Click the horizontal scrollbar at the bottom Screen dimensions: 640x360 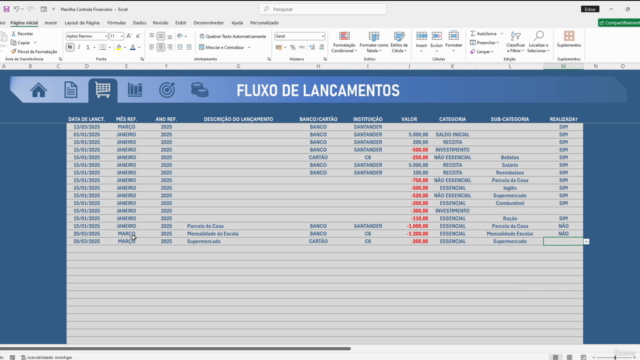(x=175, y=349)
